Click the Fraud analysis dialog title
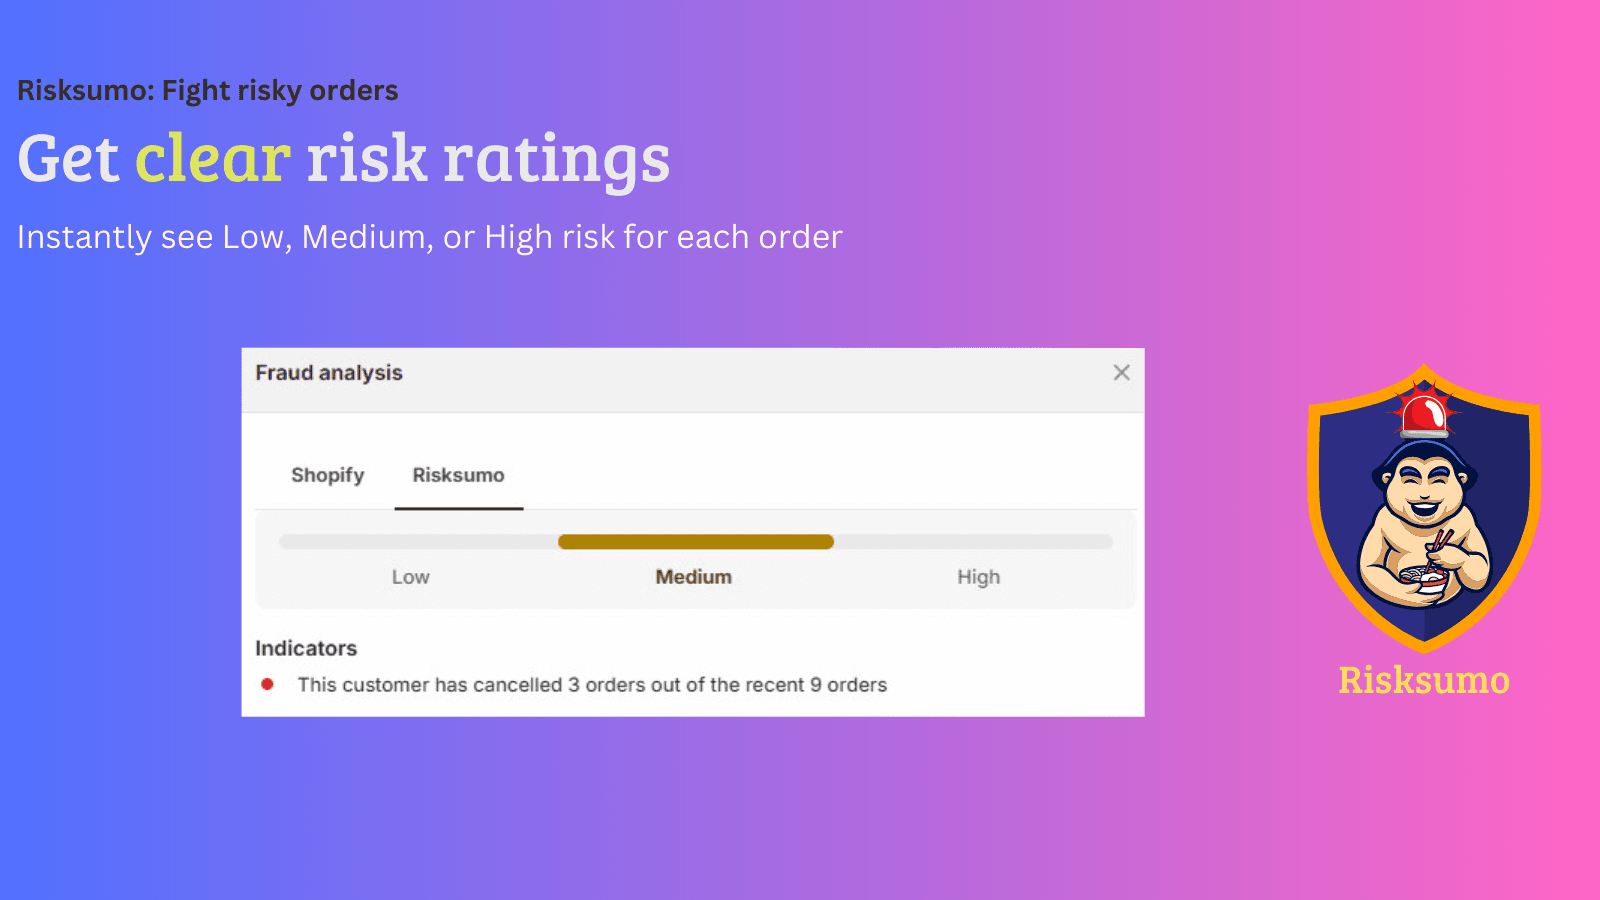This screenshot has height=900, width=1600. (329, 373)
